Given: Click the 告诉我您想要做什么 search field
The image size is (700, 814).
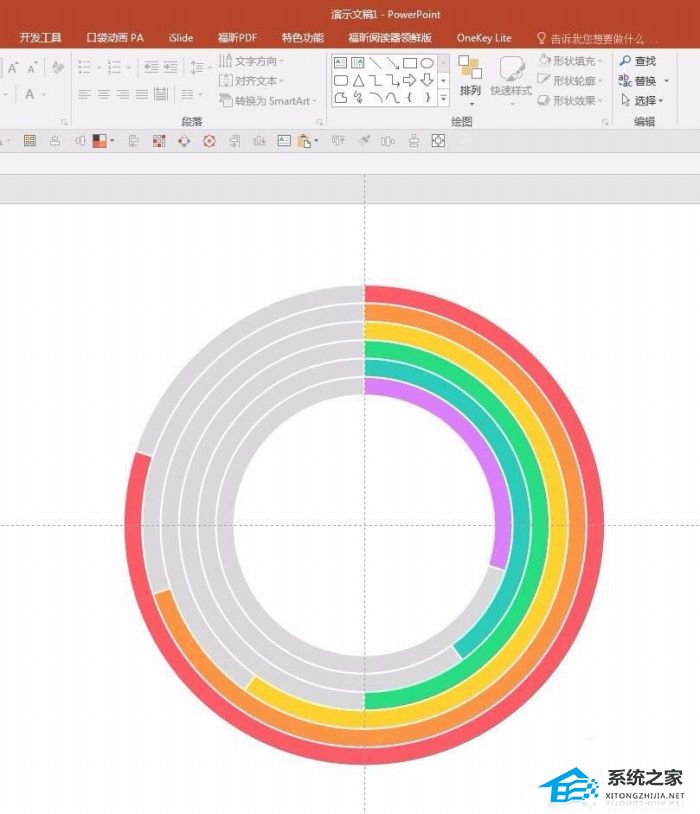Looking at the screenshot, I should 597,38.
